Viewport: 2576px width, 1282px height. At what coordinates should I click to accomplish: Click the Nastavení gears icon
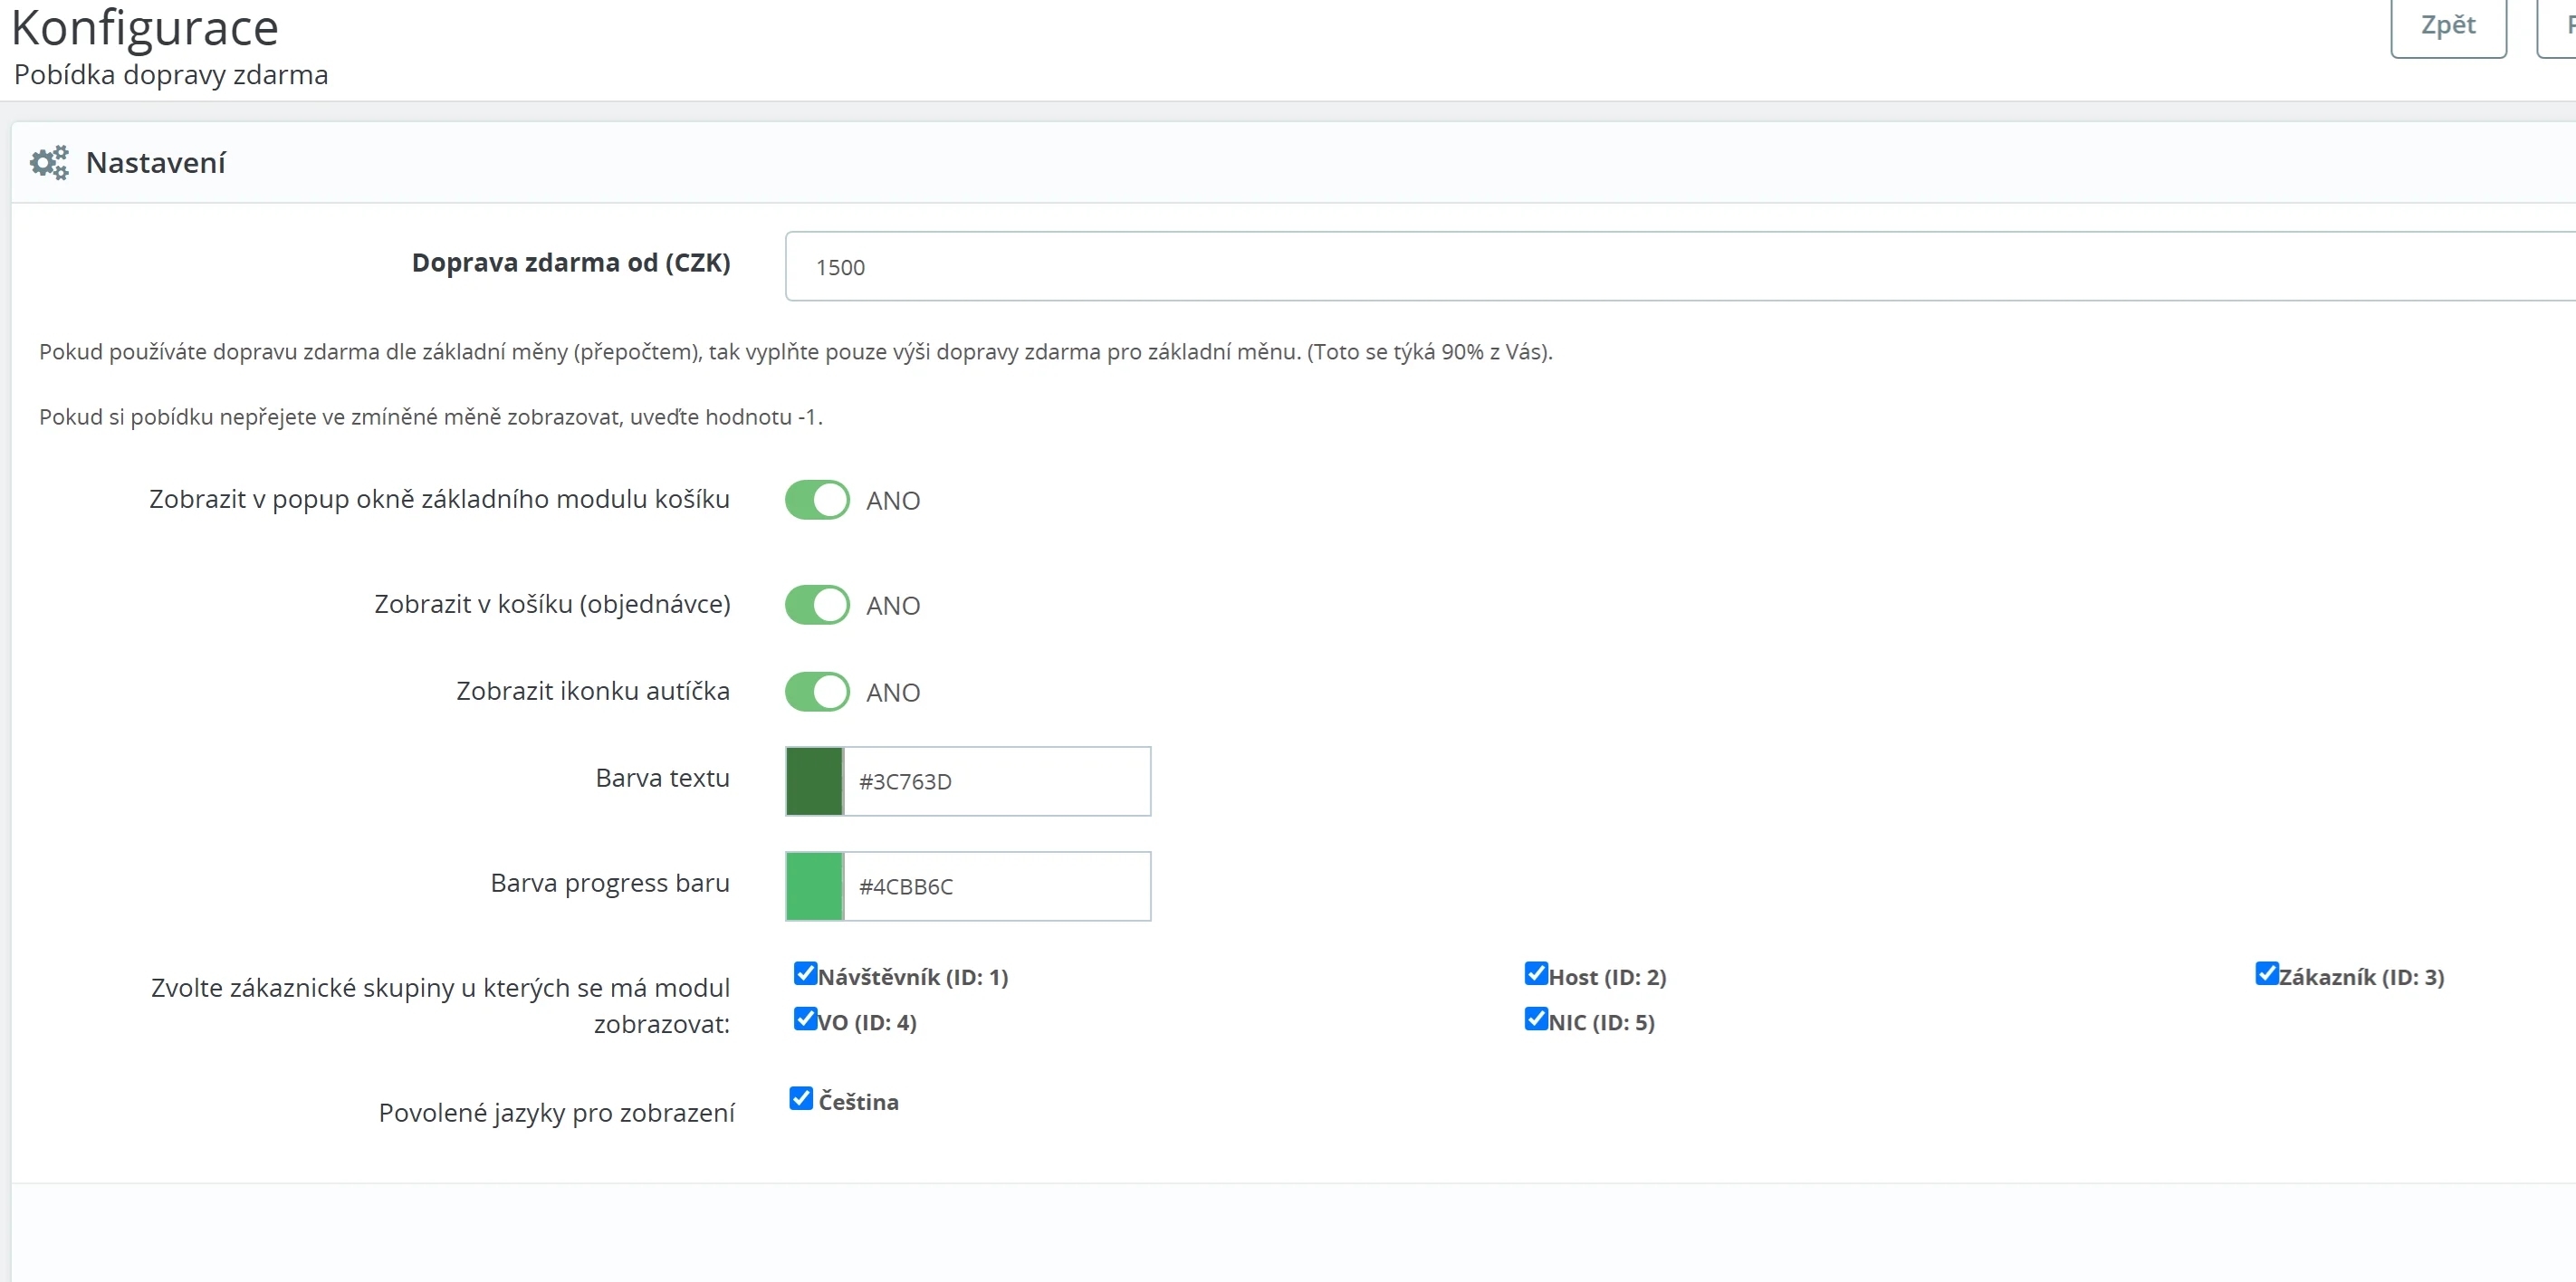tap(49, 162)
